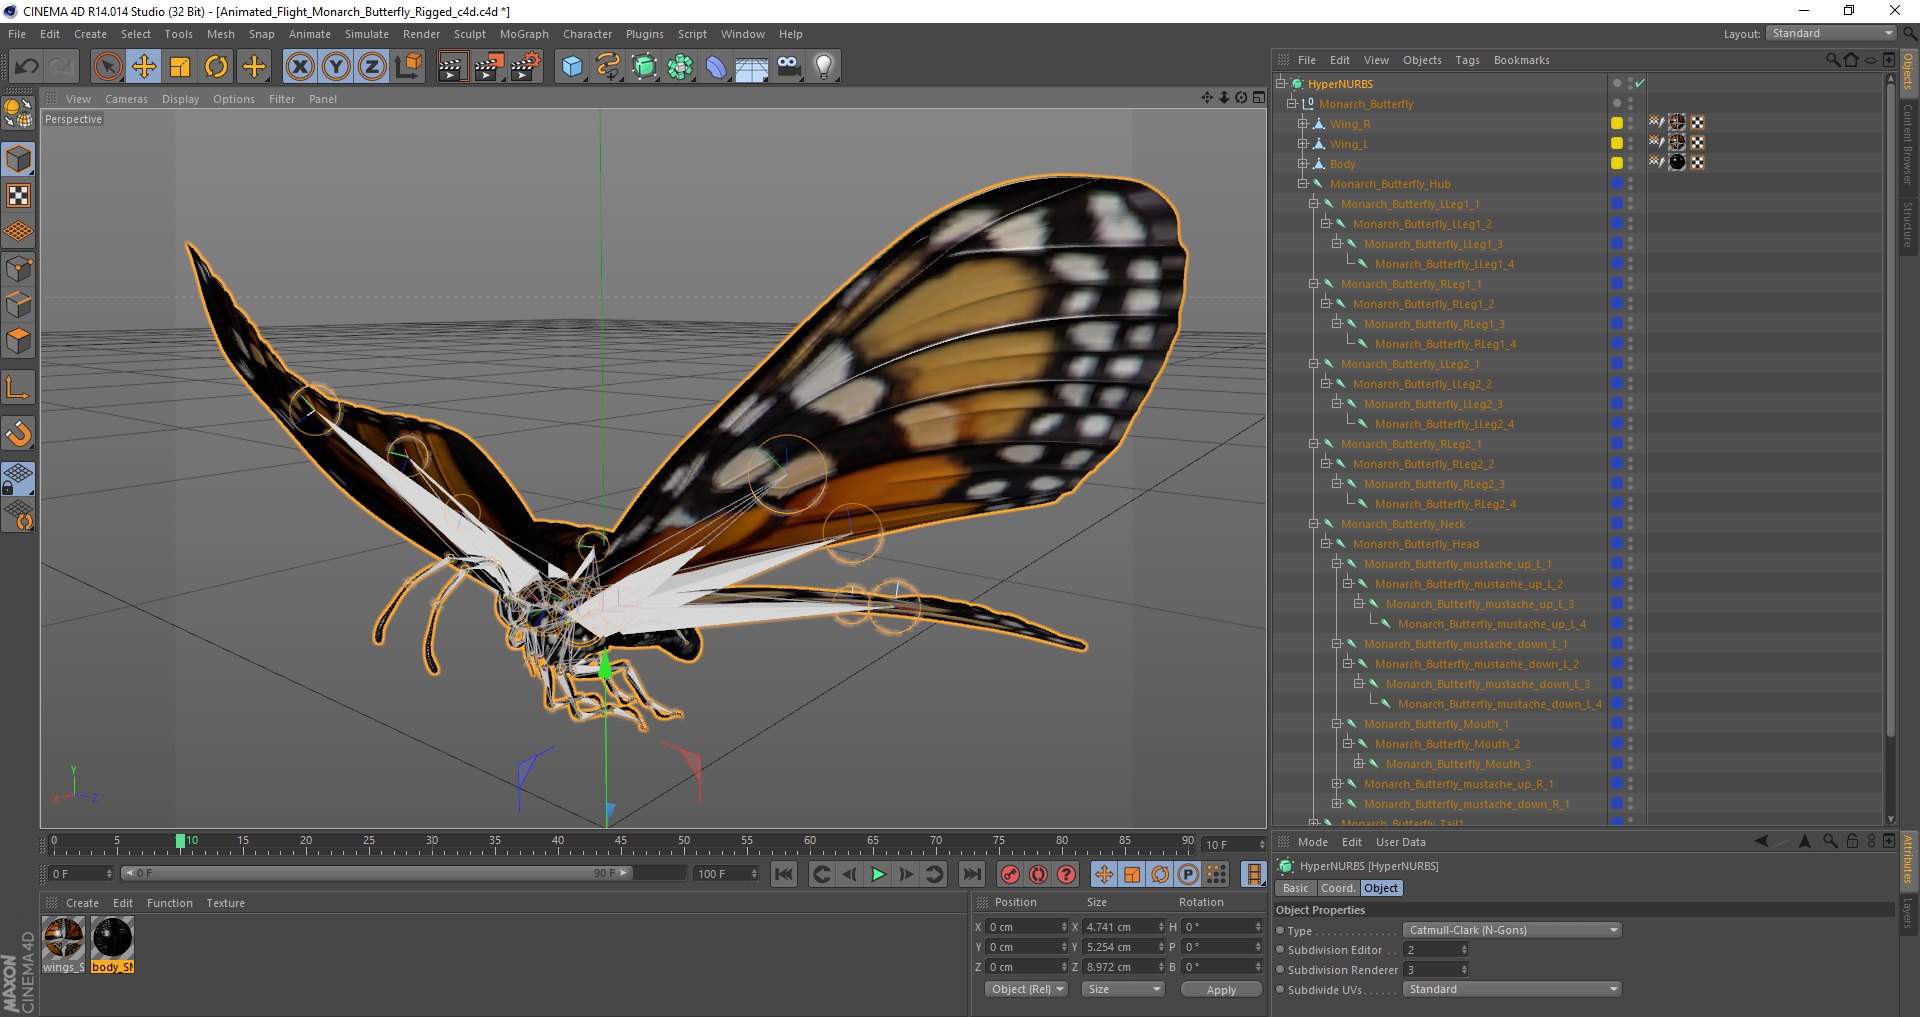Open Edit Render Settings icon
1920x1017 pixels.
tap(525, 67)
